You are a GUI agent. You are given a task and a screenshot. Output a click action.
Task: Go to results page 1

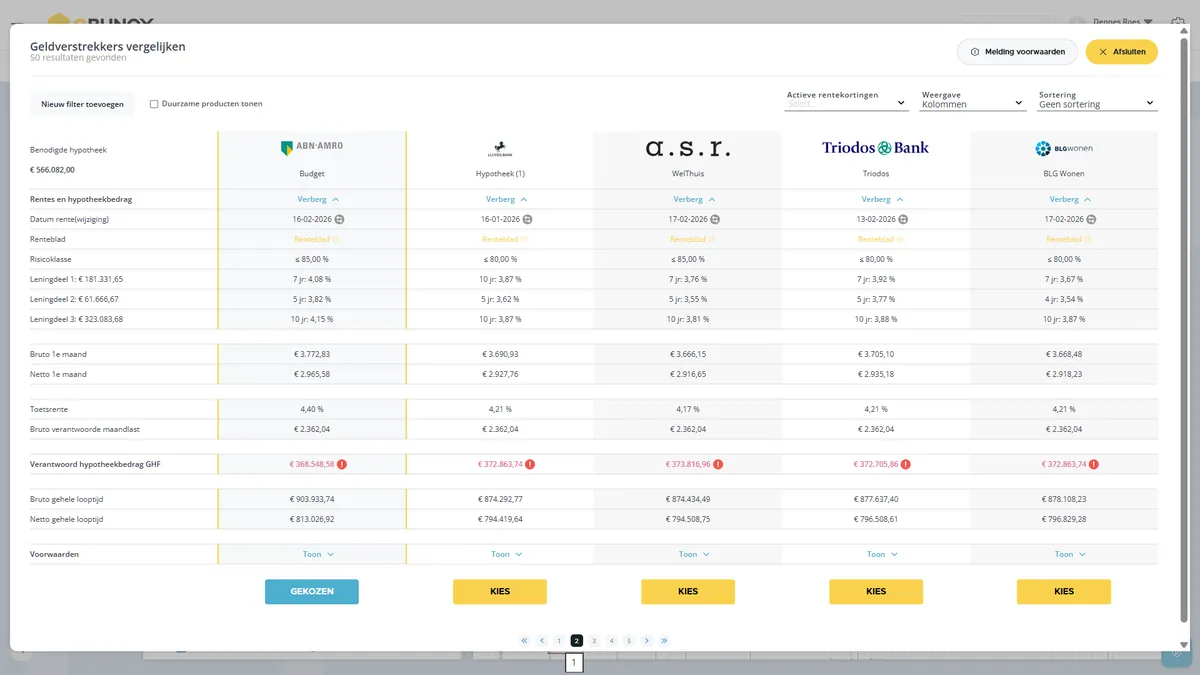[x=559, y=641]
